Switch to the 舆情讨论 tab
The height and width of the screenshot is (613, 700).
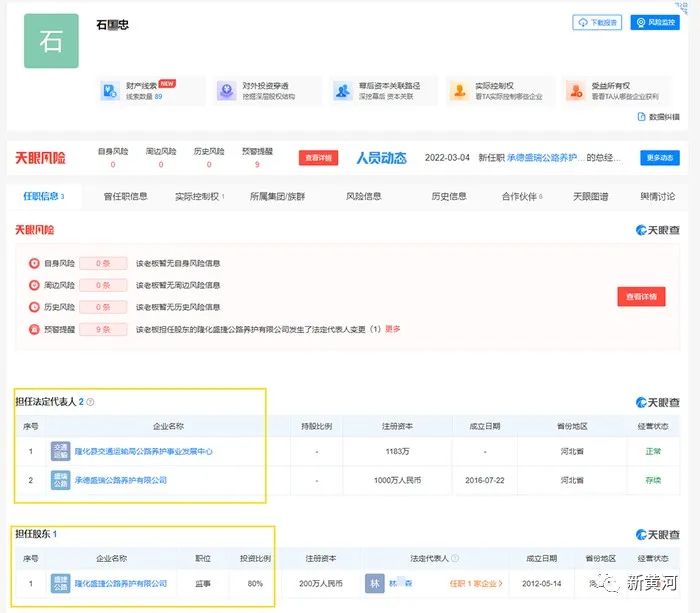tap(657, 196)
